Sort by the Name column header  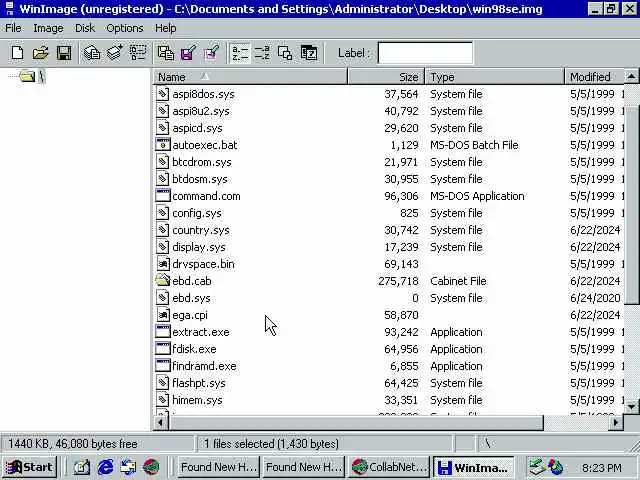pyautogui.click(x=250, y=77)
